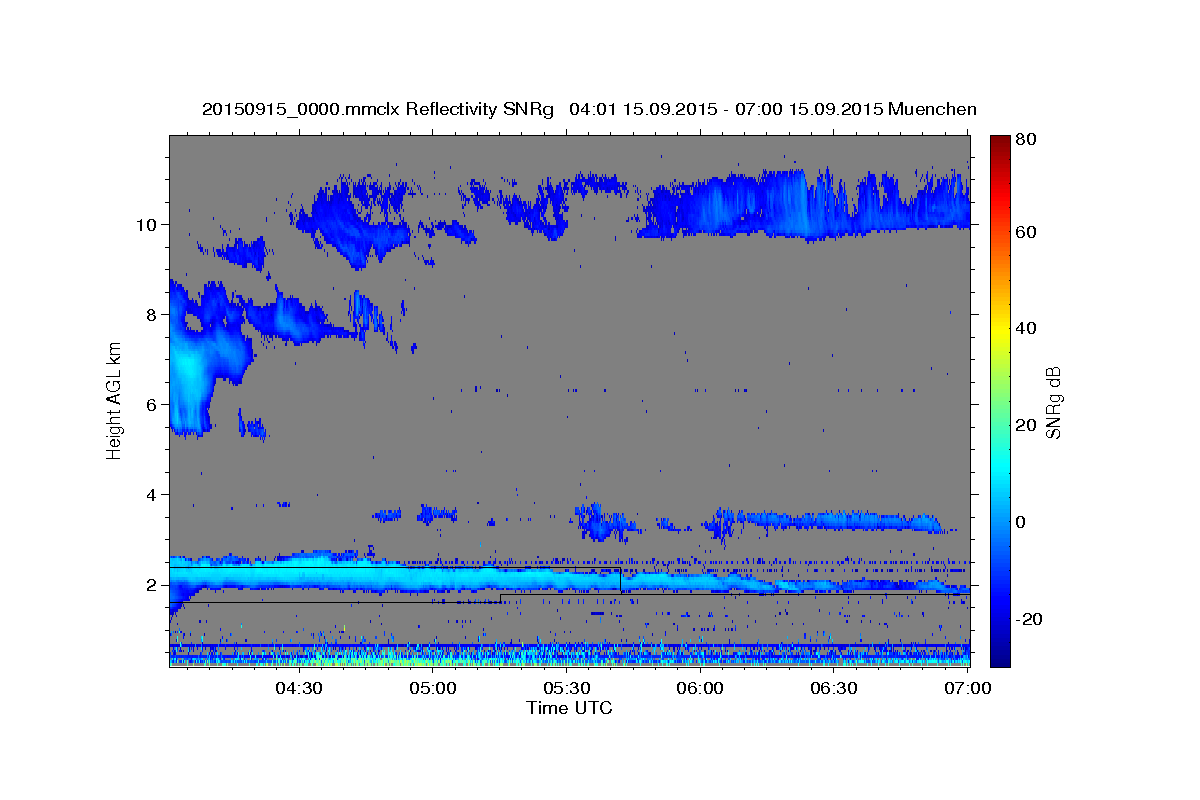Click the plot title text starting with 20150915_0000.mmclx
The width and height of the screenshot is (1200, 800).
(x=589, y=109)
